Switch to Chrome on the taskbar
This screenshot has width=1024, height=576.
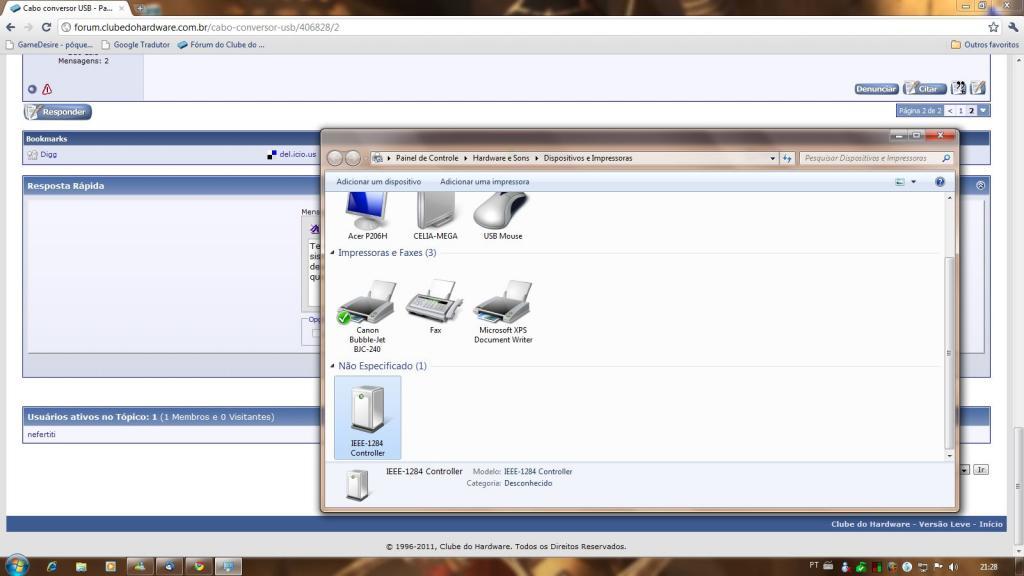(x=199, y=566)
